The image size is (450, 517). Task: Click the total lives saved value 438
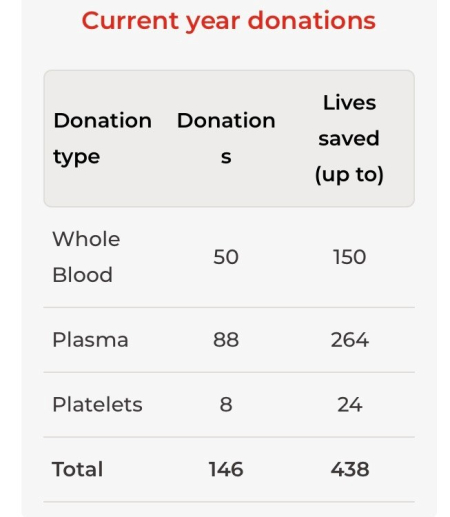[x=350, y=469]
